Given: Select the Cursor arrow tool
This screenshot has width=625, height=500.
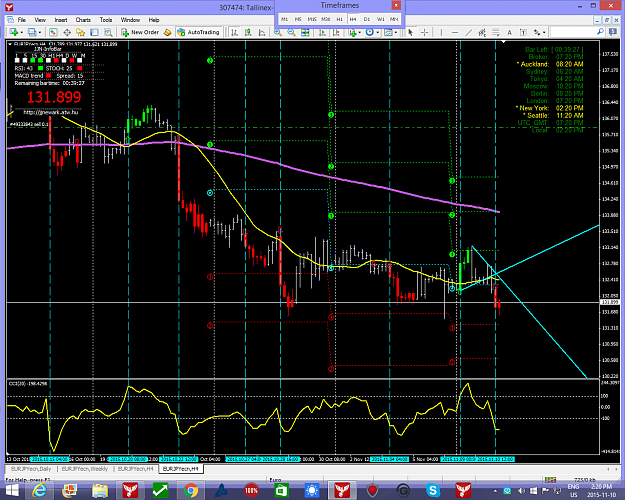Looking at the screenshot, I should (x=410, y=32).
